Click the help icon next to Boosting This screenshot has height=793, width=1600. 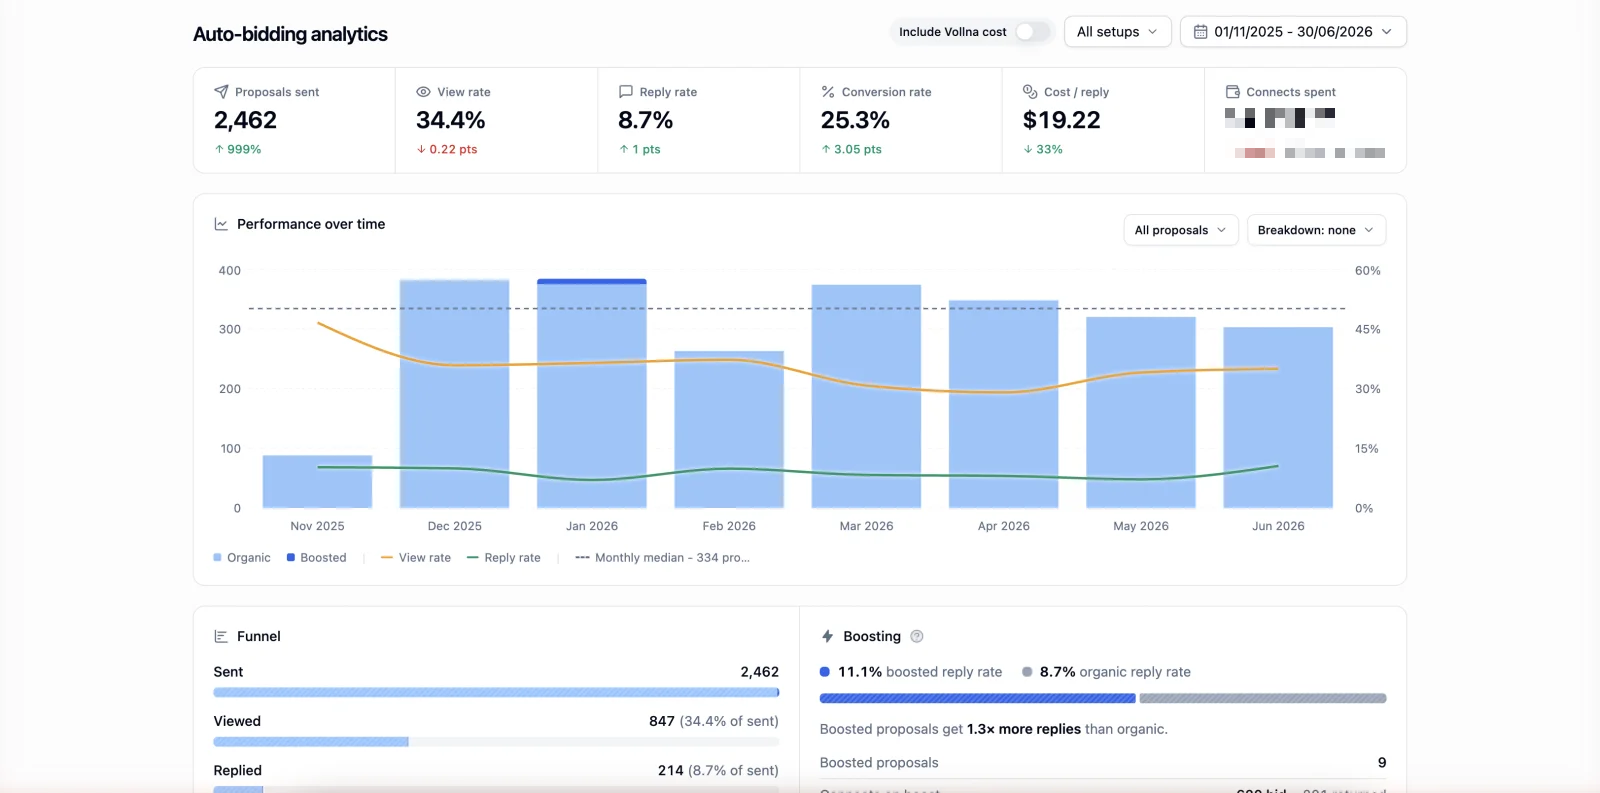pyautogui.click(x=917, y=636)
